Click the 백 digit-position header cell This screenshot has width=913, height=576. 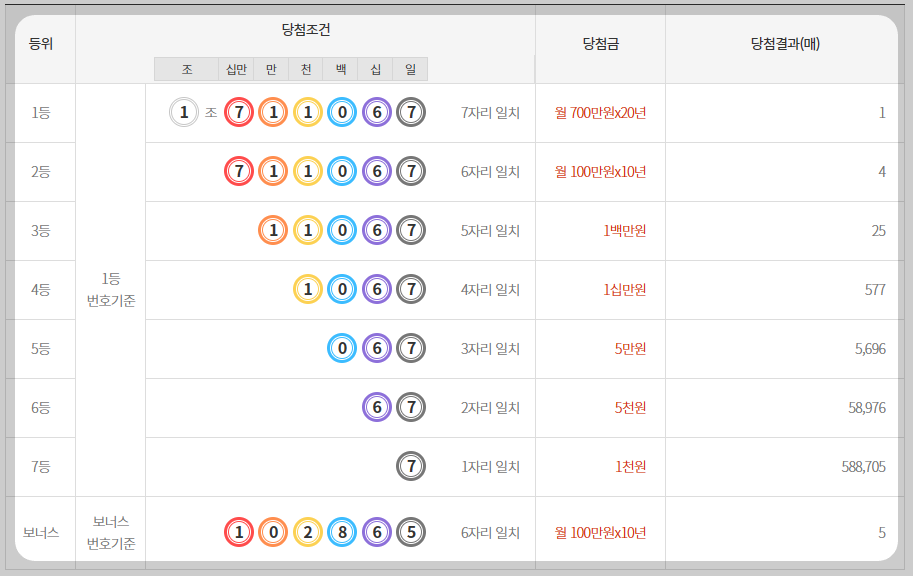341,69
